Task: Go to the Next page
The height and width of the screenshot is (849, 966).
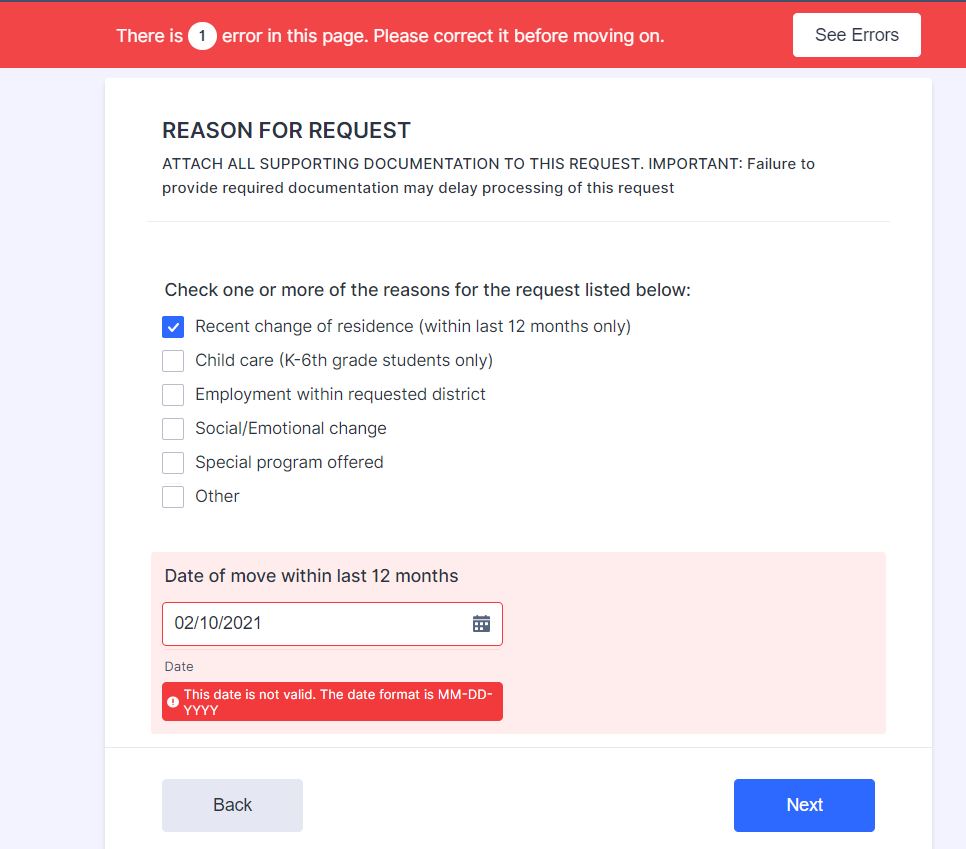Action: [x=804, y=805]
